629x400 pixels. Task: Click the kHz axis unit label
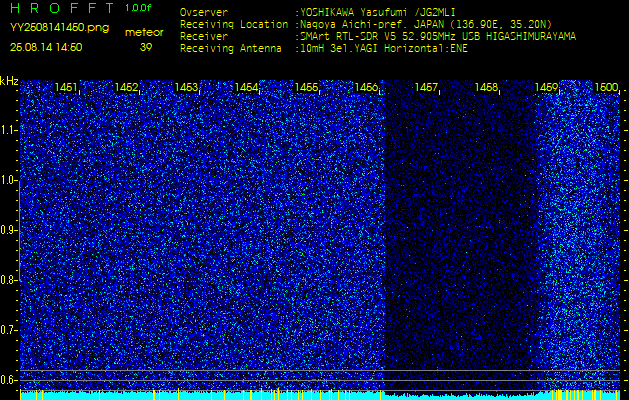[x=9, y=81]
